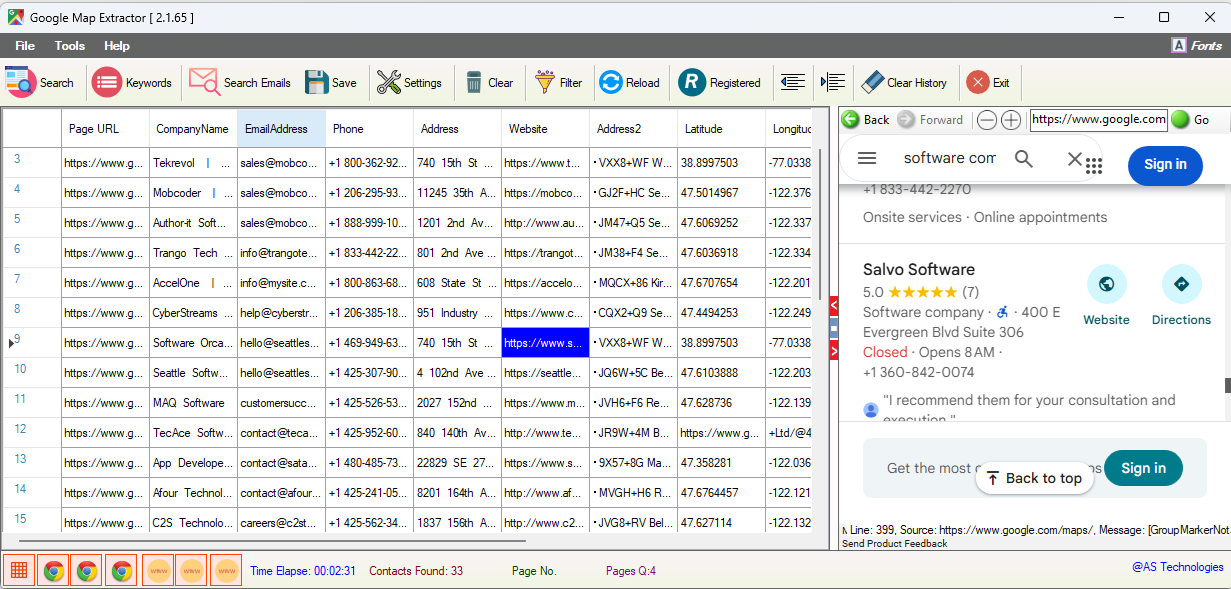Click the Clear trash can button
1231x589 pixels.
click(490, 83)
